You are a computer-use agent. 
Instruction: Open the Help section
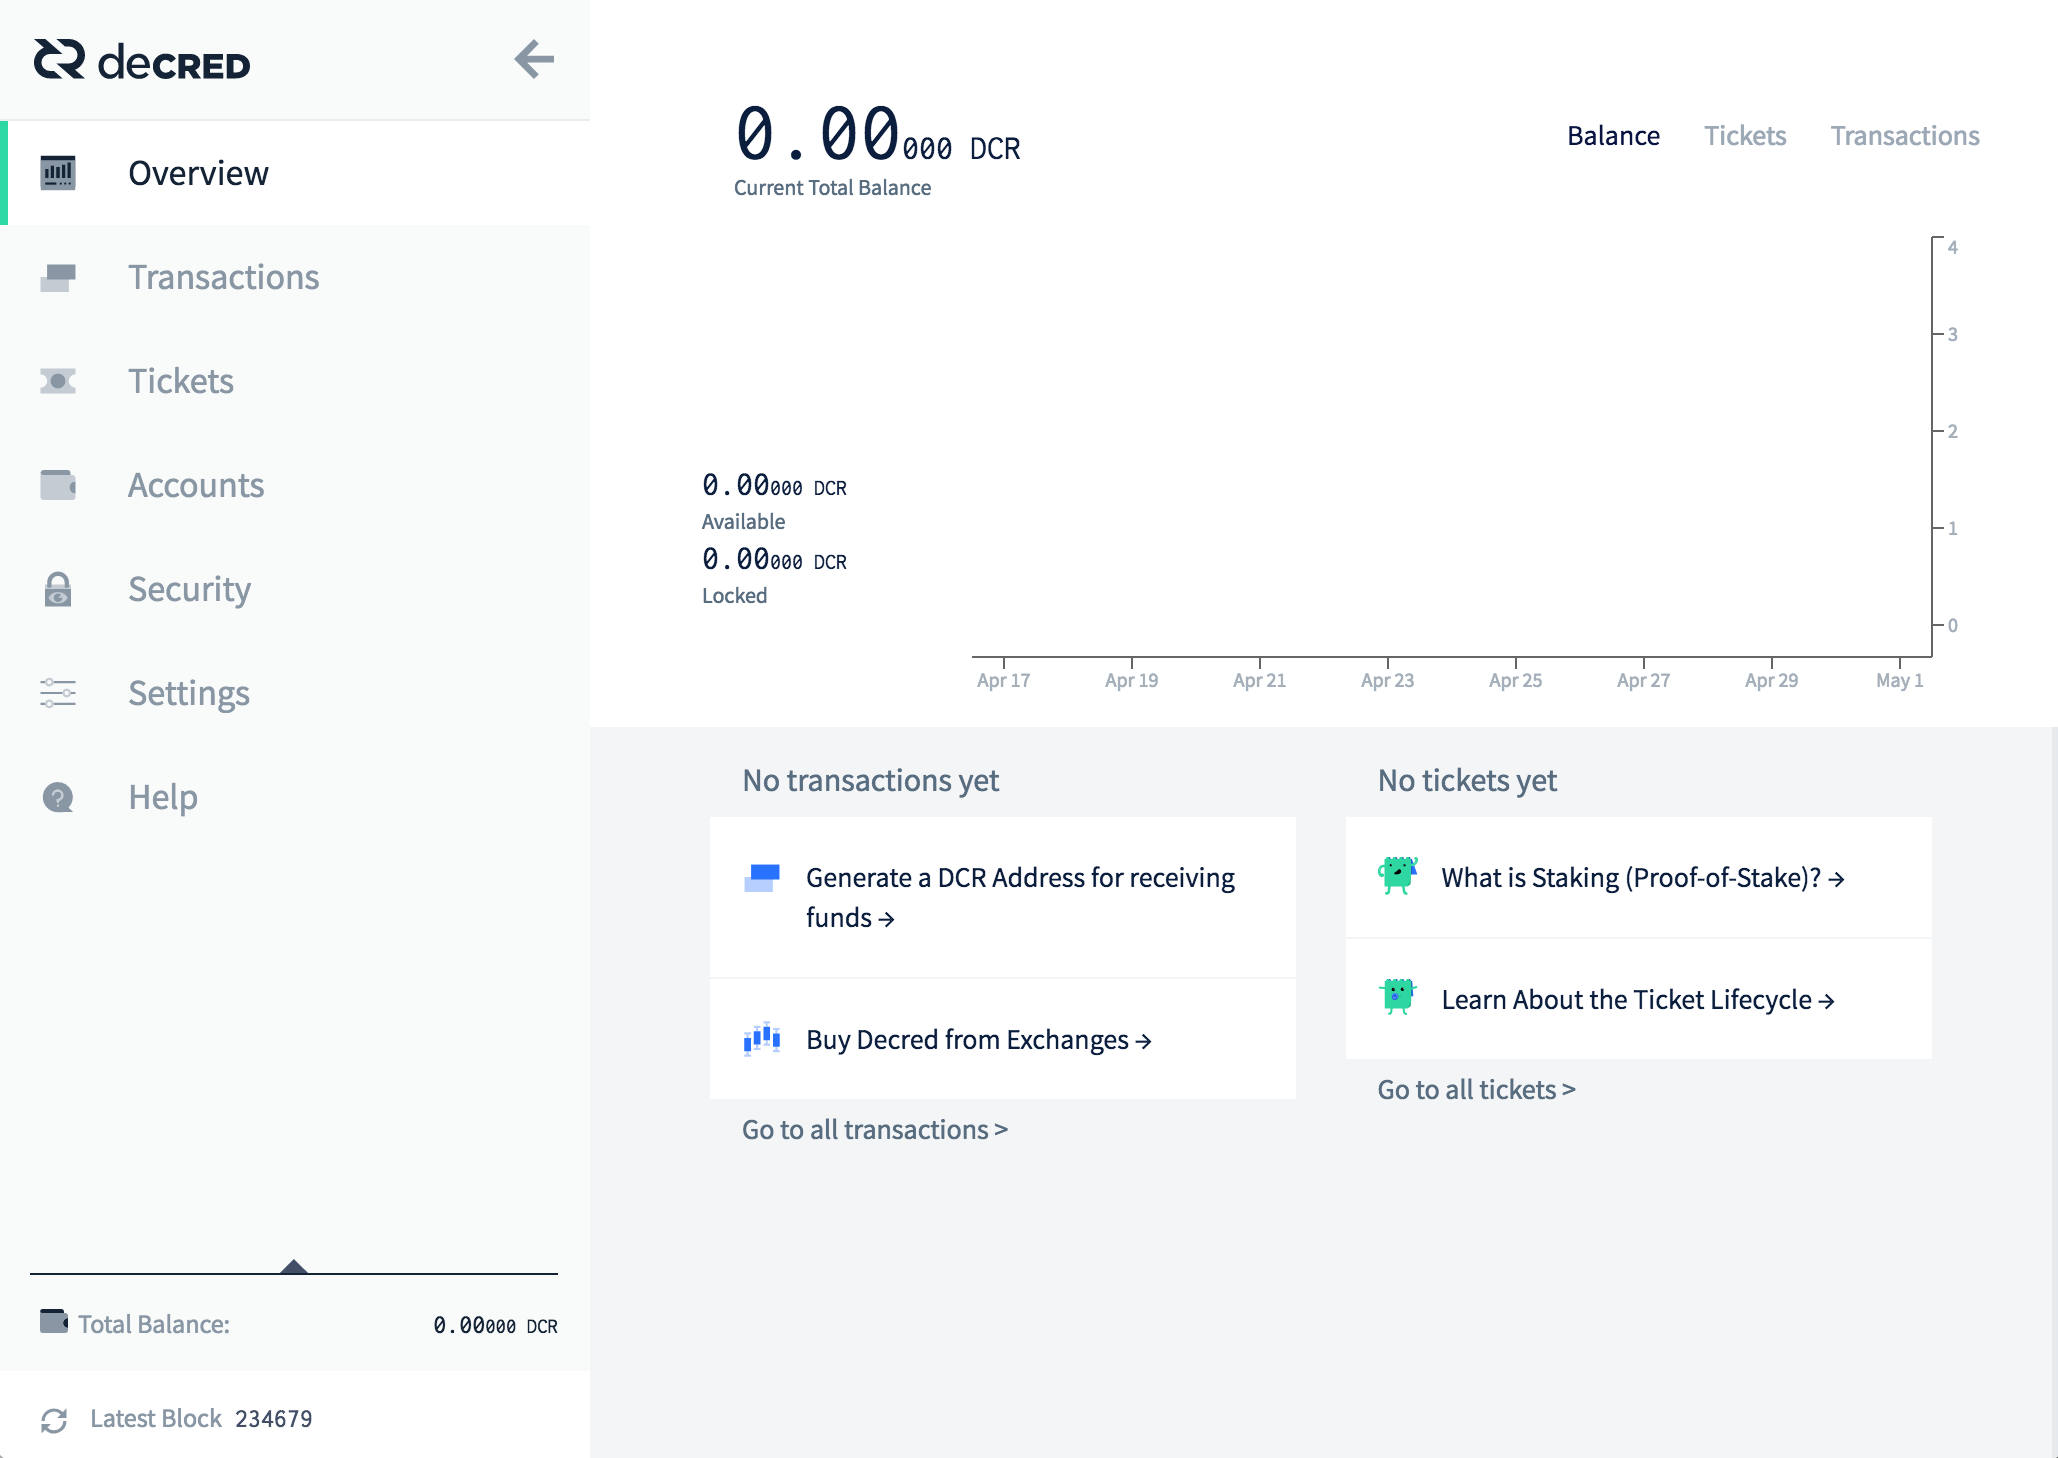coord(295,797)
